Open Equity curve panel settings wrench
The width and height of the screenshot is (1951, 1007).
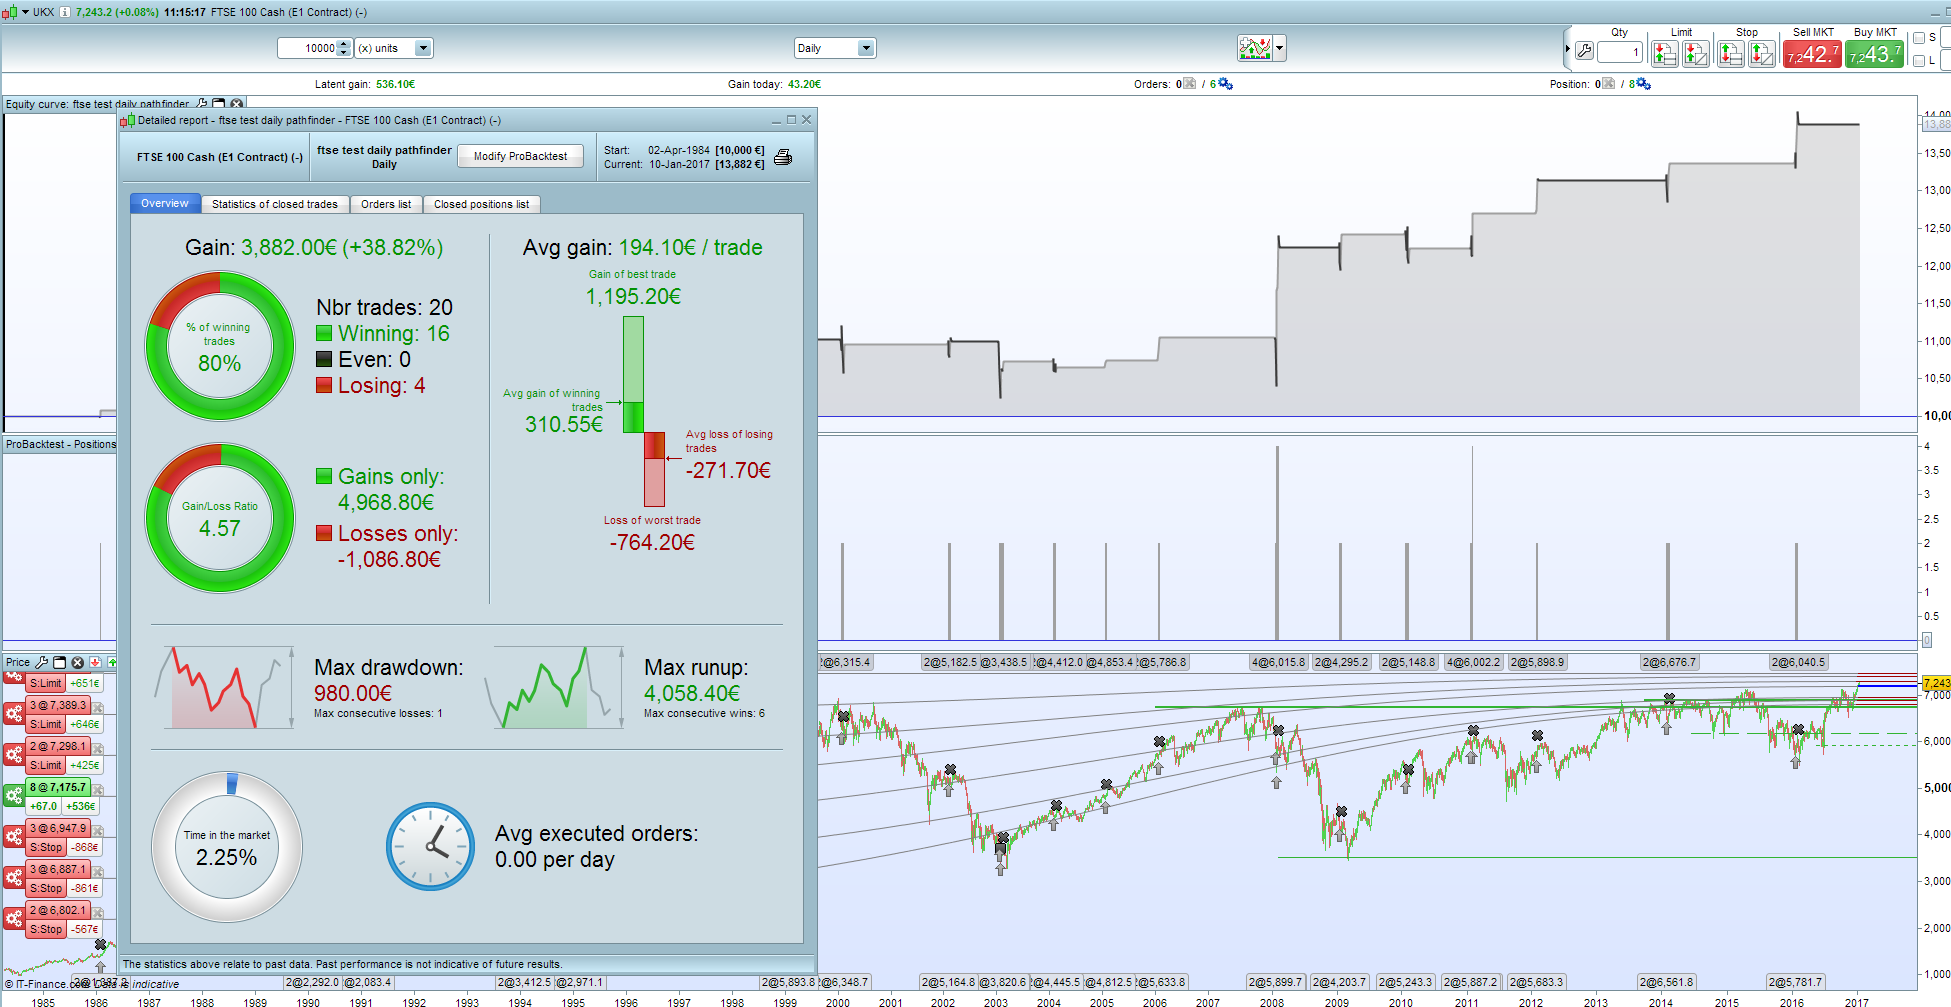[x=202, y=103]
